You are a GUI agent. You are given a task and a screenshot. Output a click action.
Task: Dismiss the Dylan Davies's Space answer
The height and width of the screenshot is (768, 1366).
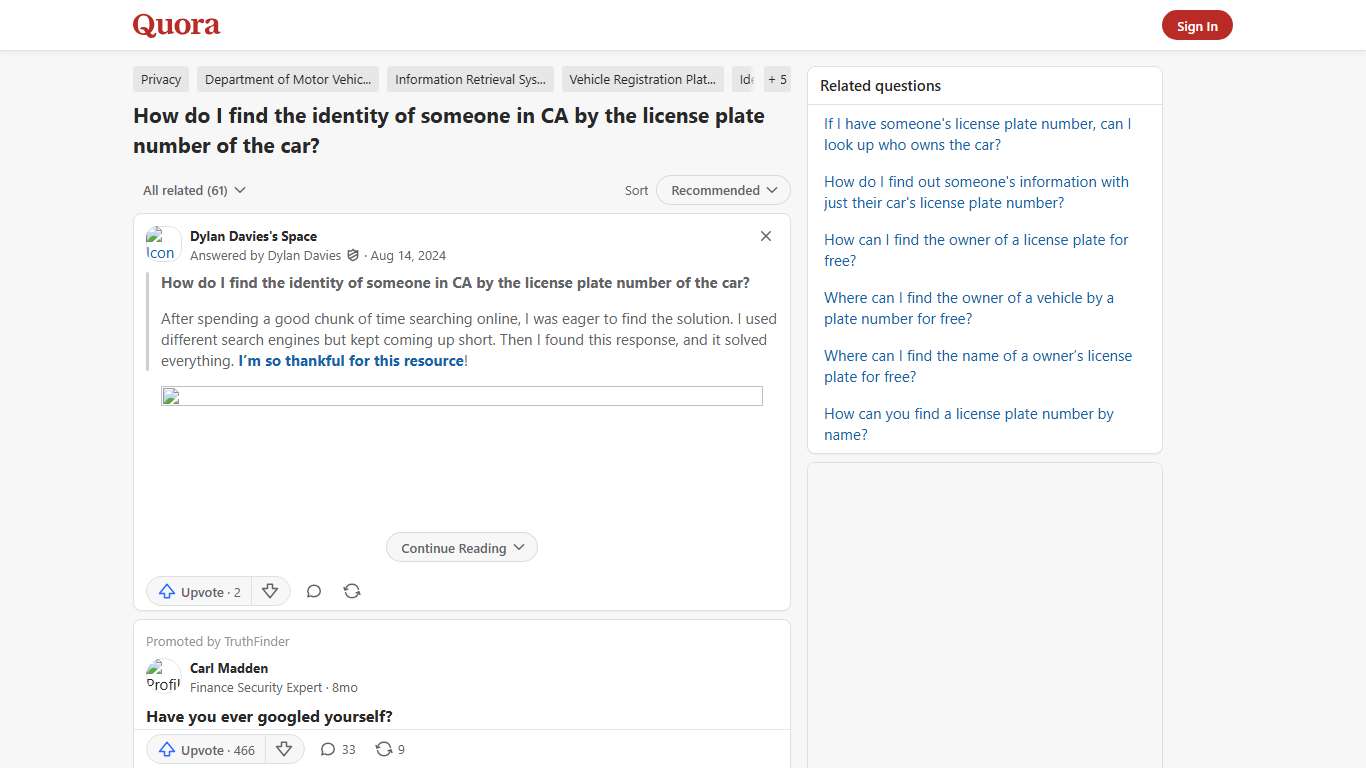(766, 236)
